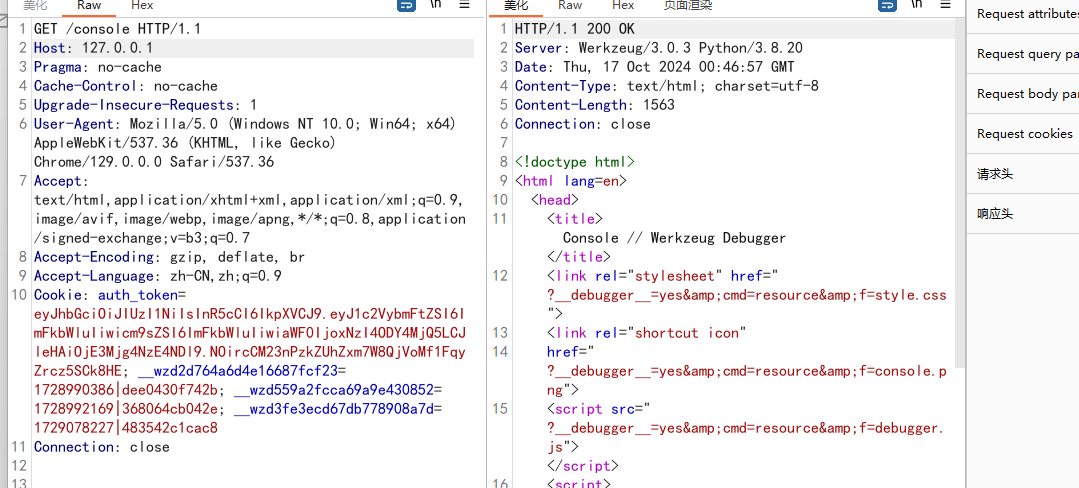Expand Request query parameters section
This screenshot has height=488, width=1079.
pyautogui.click(x=1023, y=54)
